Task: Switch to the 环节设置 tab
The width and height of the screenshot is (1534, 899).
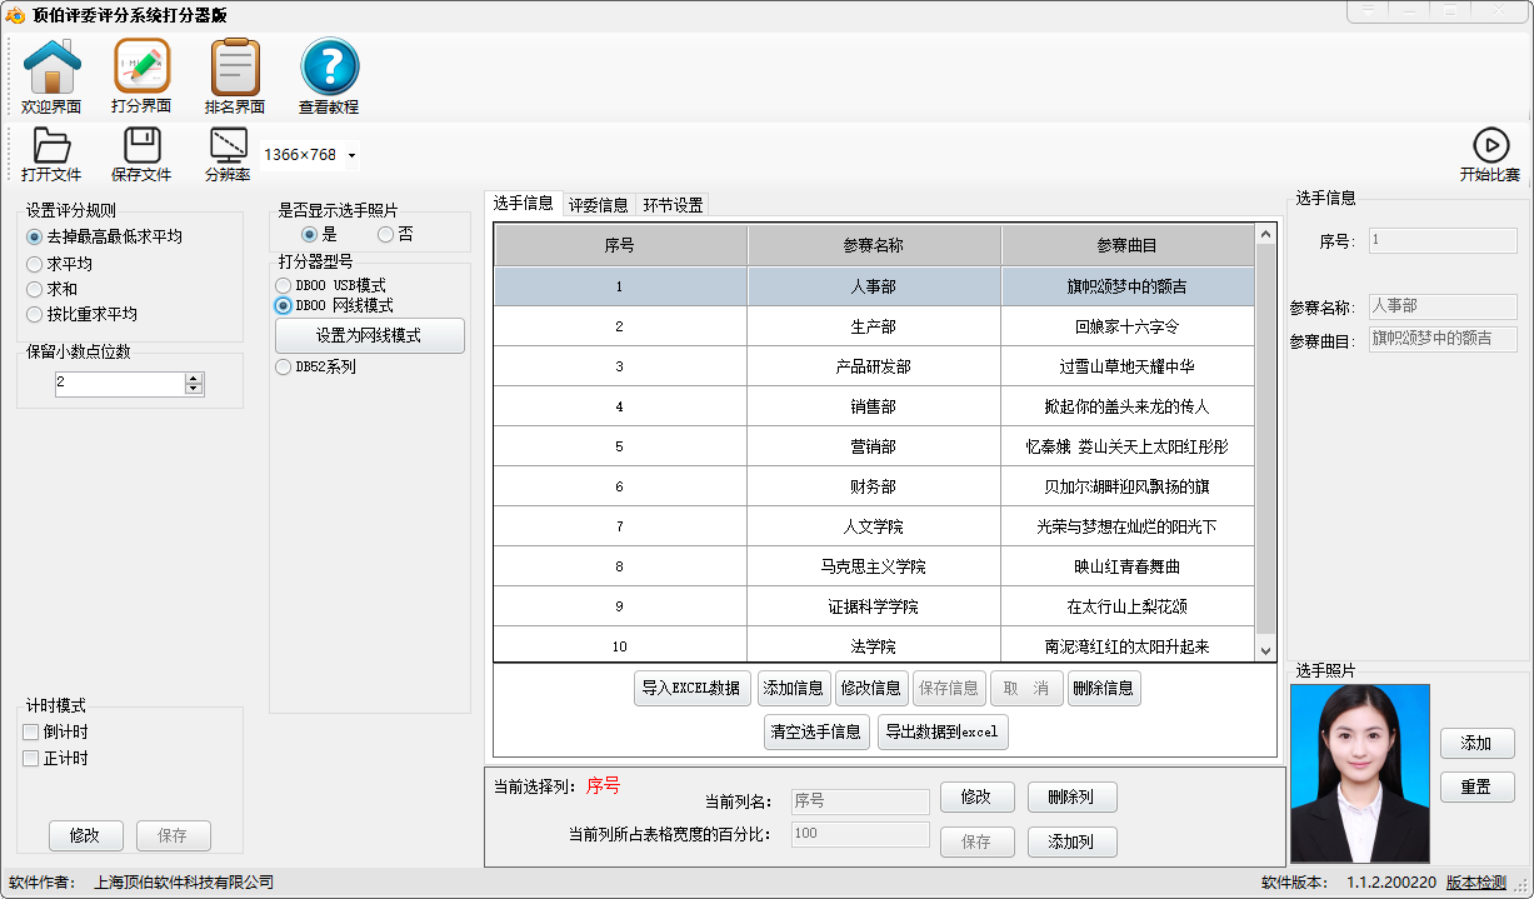Action: point(672,204)
